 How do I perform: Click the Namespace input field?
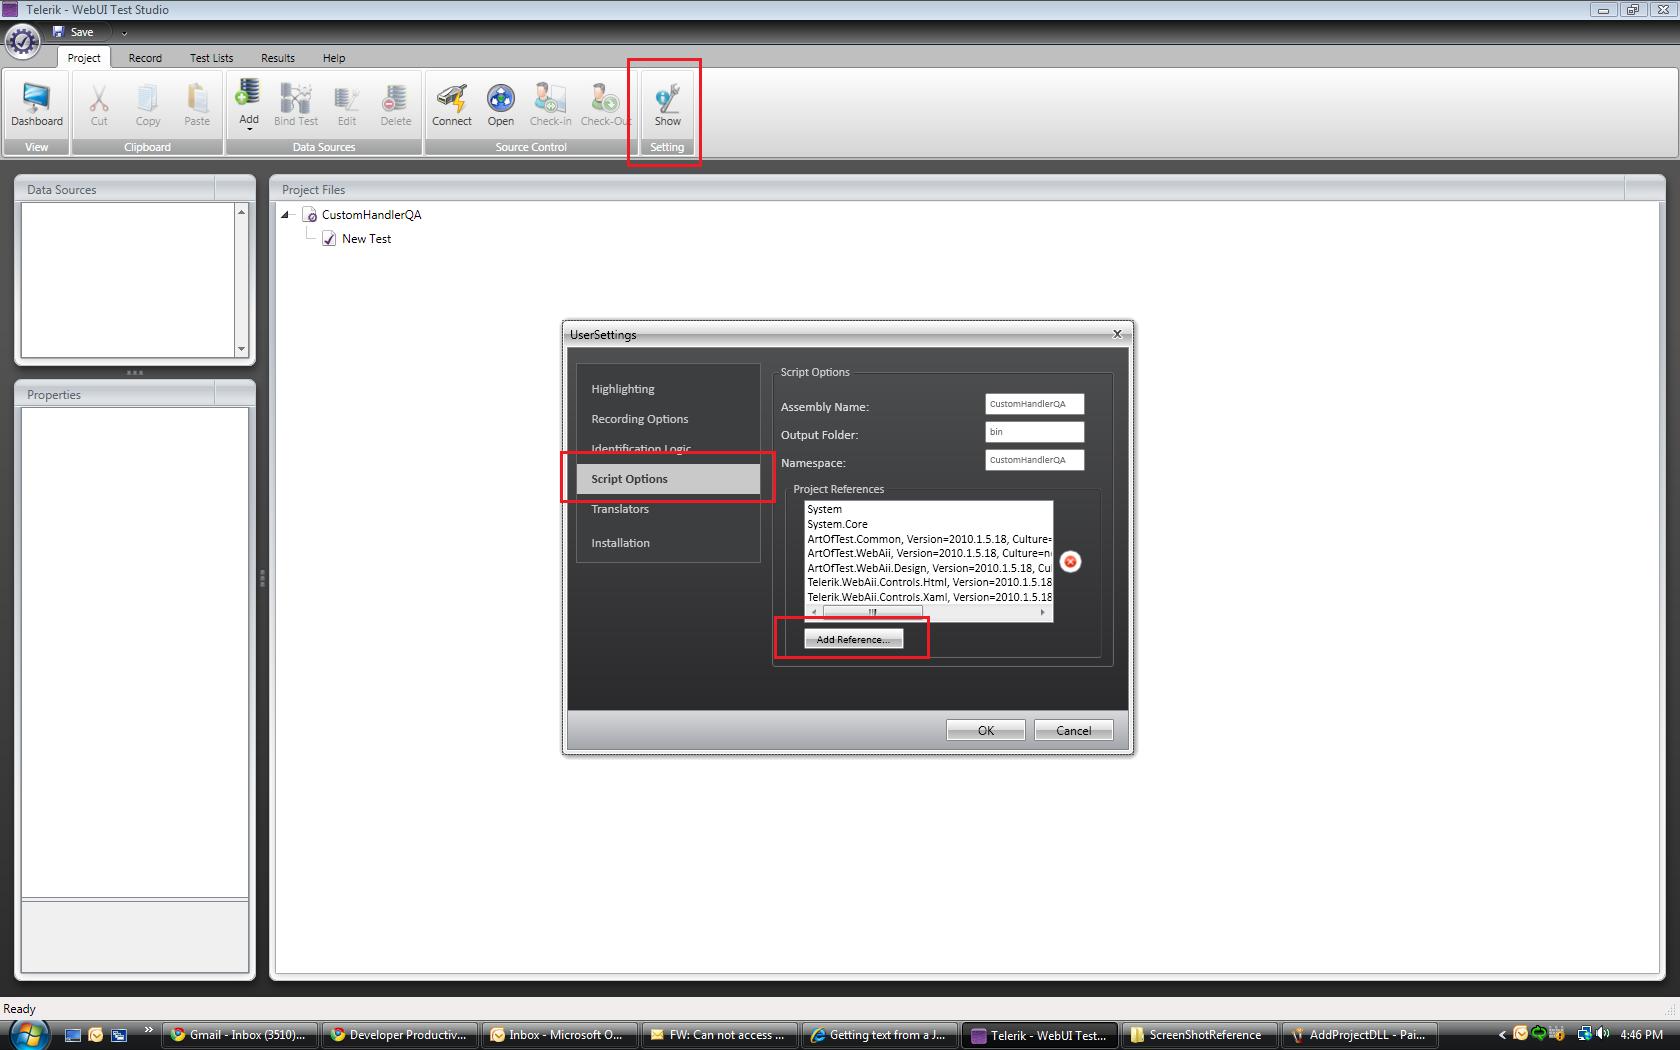(1034, 460)
